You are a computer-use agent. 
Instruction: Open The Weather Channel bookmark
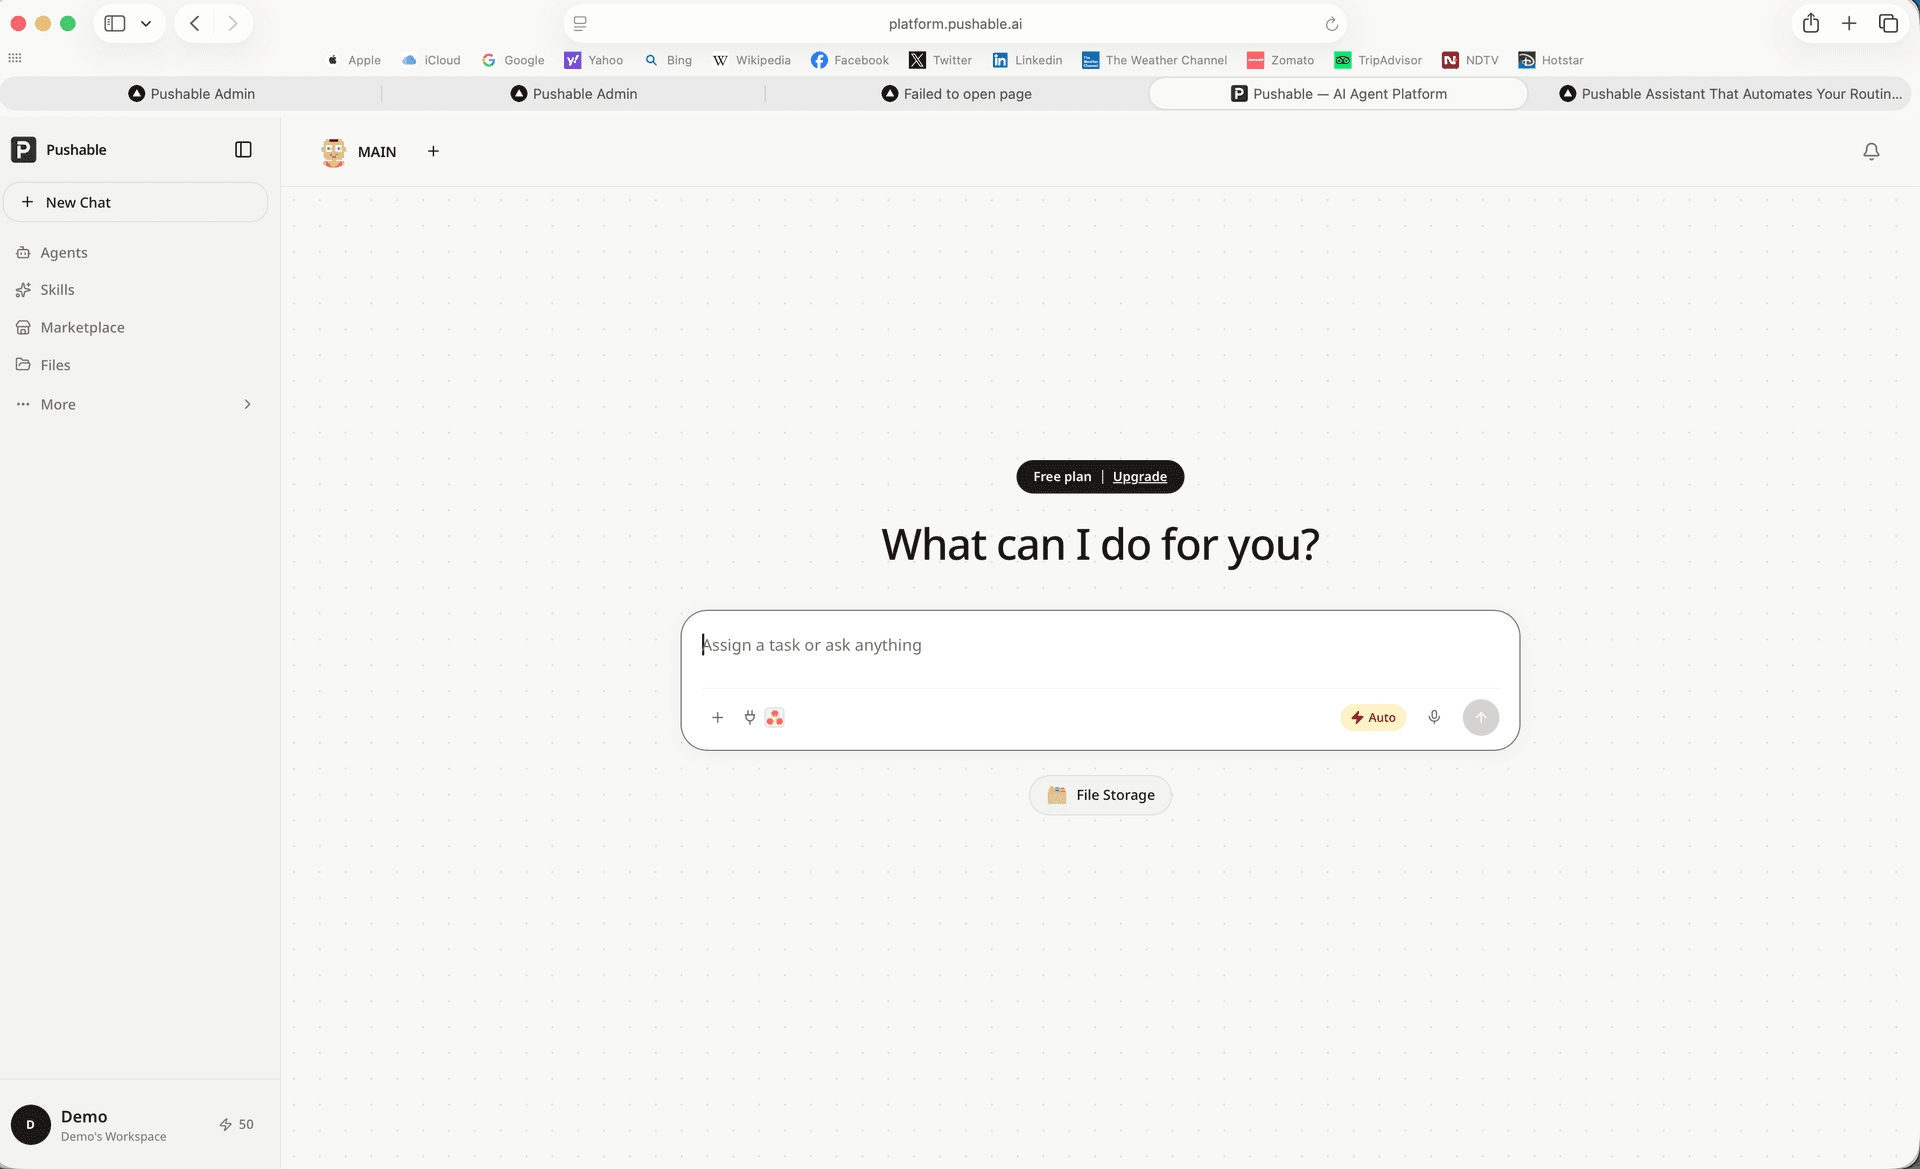click(1154, 60)
